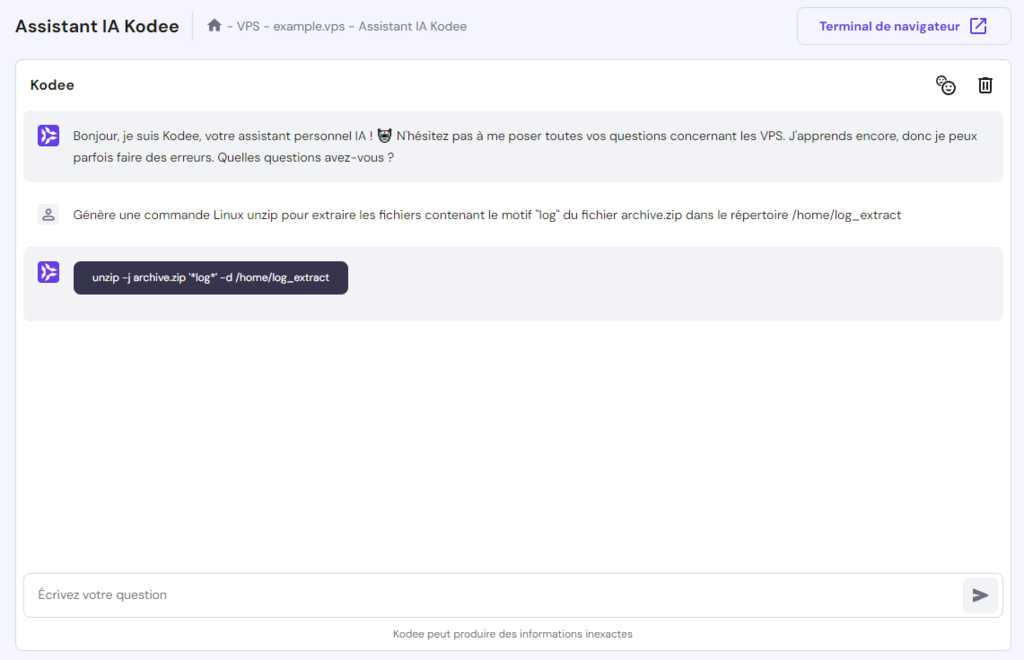Click the user's "Génère une commande Linux" message
The width and height of the screenshot is (1024, 660).
pyautogui.click(x=487, y=215)
